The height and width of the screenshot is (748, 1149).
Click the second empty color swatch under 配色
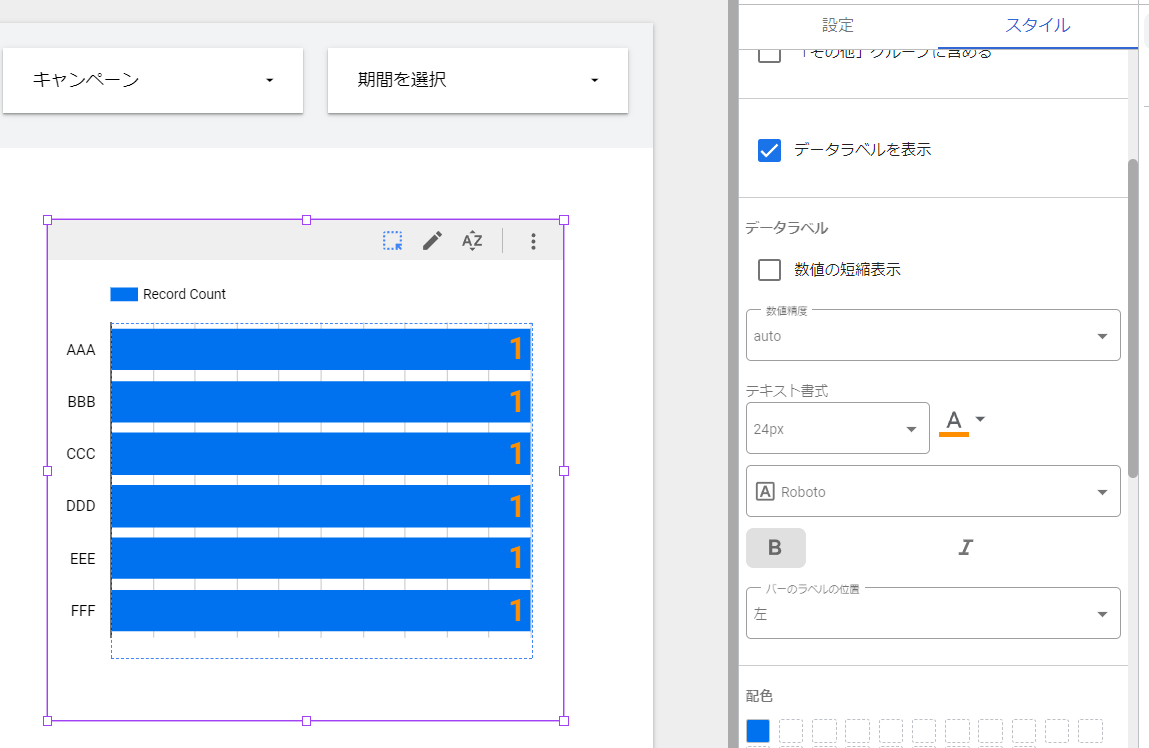point(824,730)
